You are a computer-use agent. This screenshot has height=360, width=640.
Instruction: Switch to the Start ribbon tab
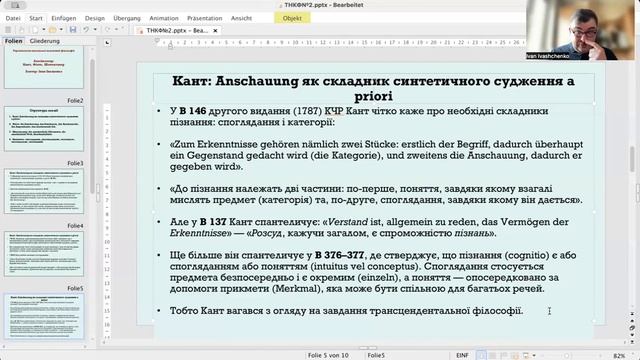tap(36, 18)
